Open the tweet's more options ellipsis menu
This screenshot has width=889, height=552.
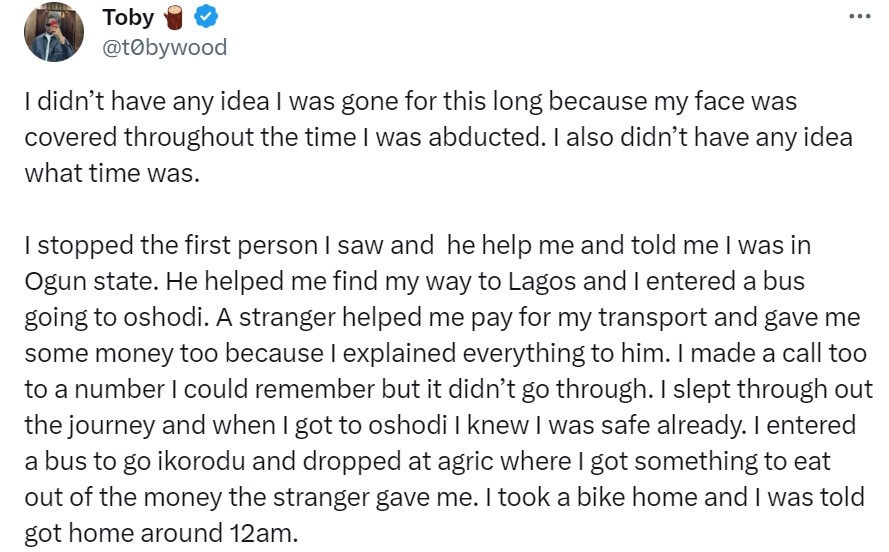[859, 18]
